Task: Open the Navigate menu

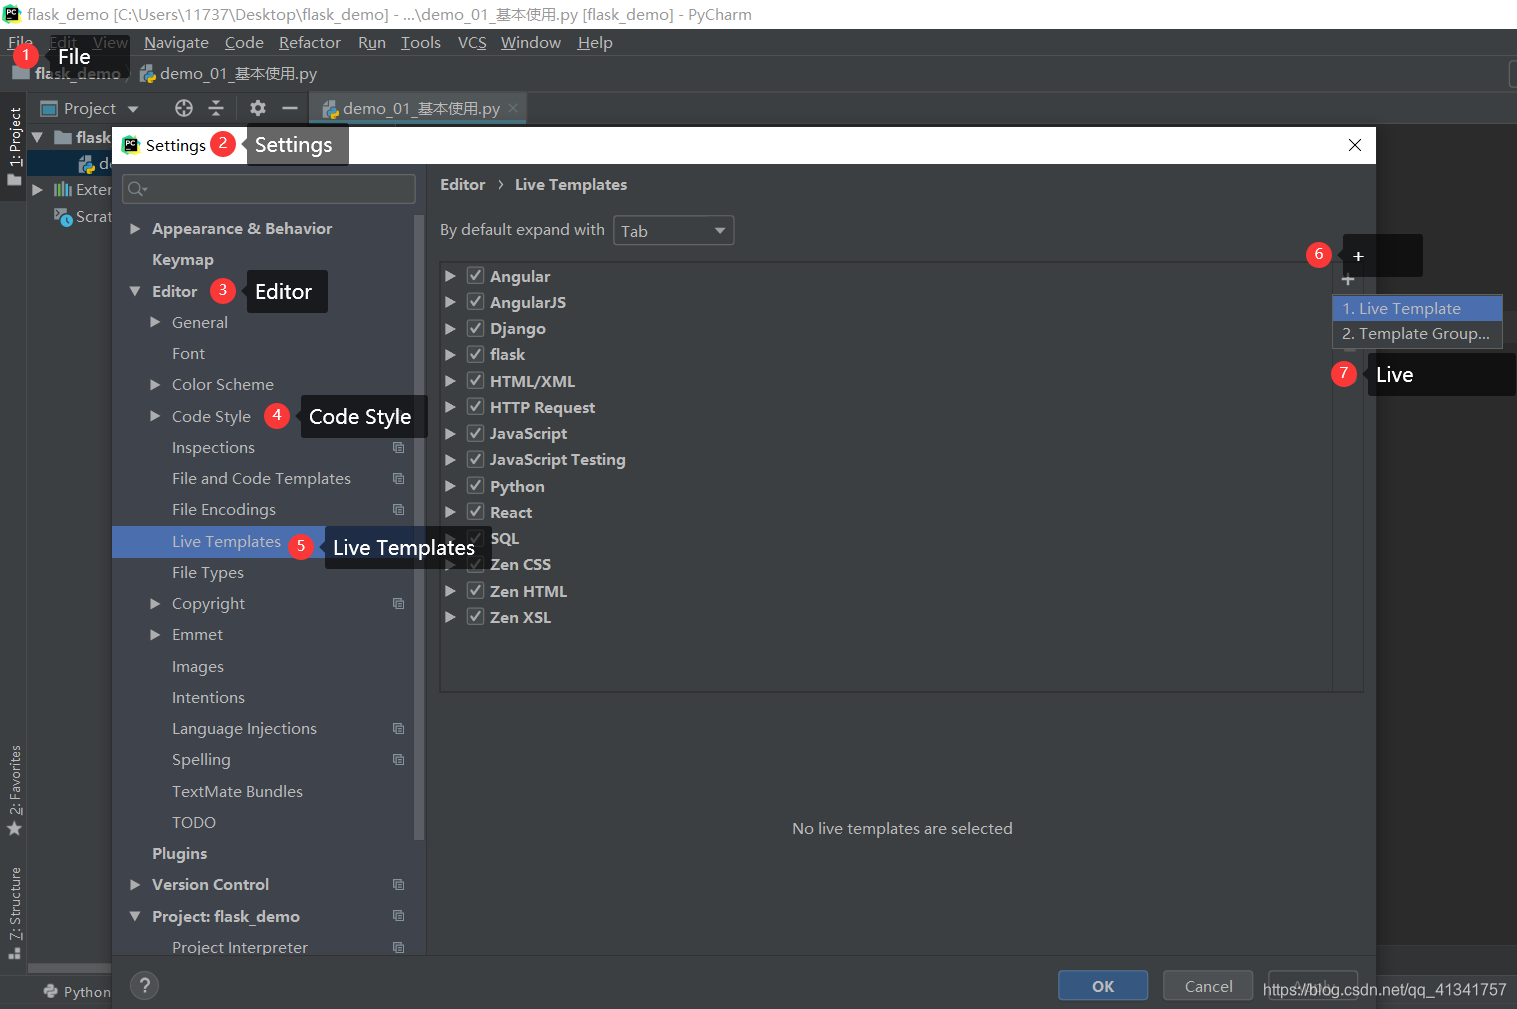Action: [176, 43]
